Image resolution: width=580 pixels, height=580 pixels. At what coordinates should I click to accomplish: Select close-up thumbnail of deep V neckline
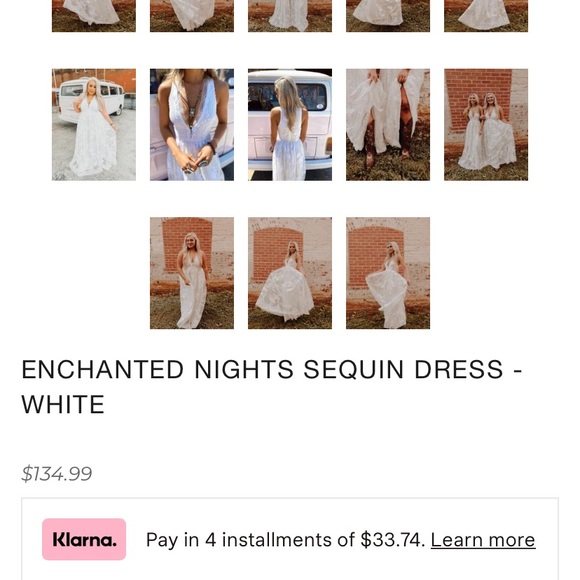coord(192,125)
